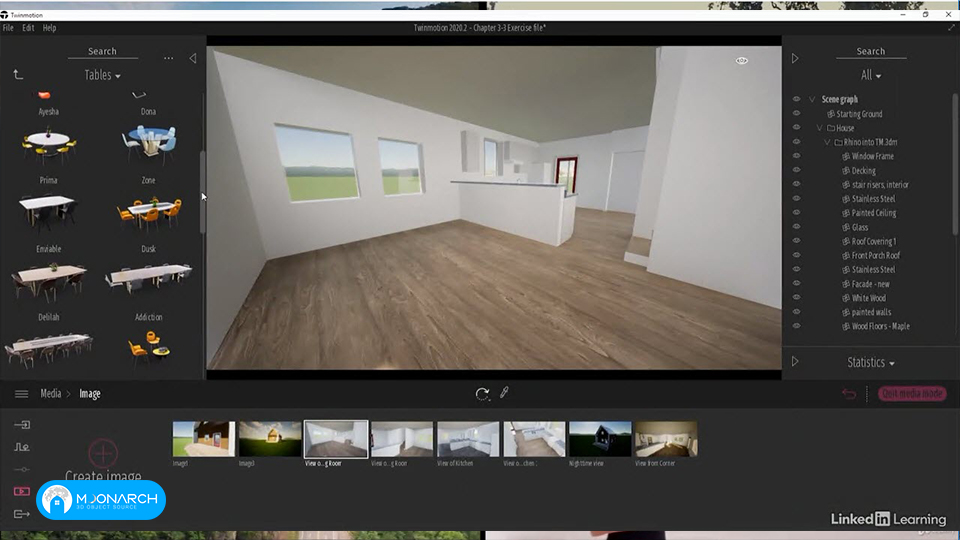Image resolution: width=960 pixels, height=540 pixels.
Task: Open the Help menu
Action: [50, 28]
